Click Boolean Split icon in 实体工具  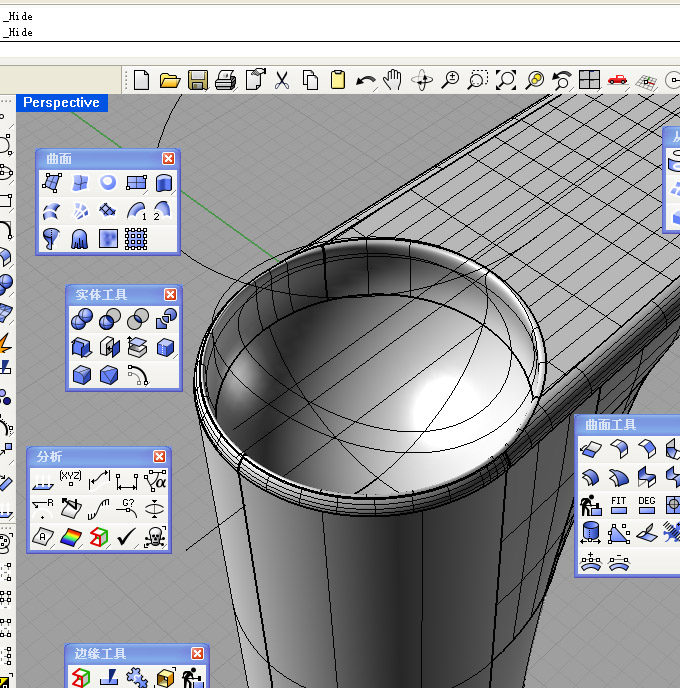166,319
